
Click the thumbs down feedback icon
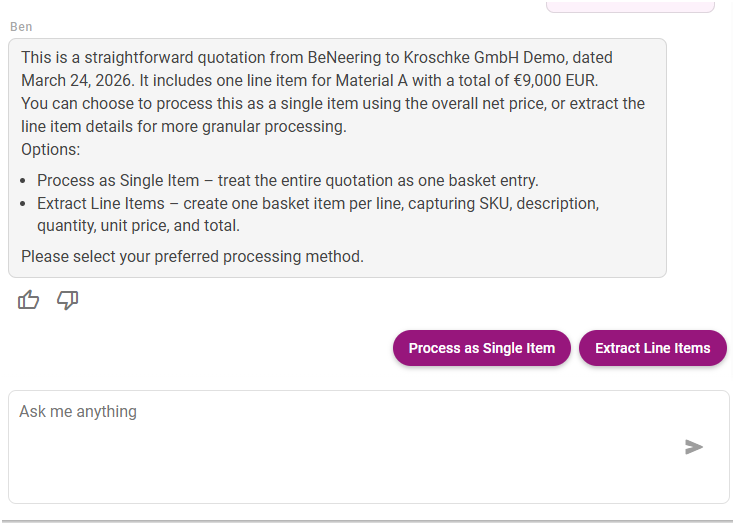(68, 299)
